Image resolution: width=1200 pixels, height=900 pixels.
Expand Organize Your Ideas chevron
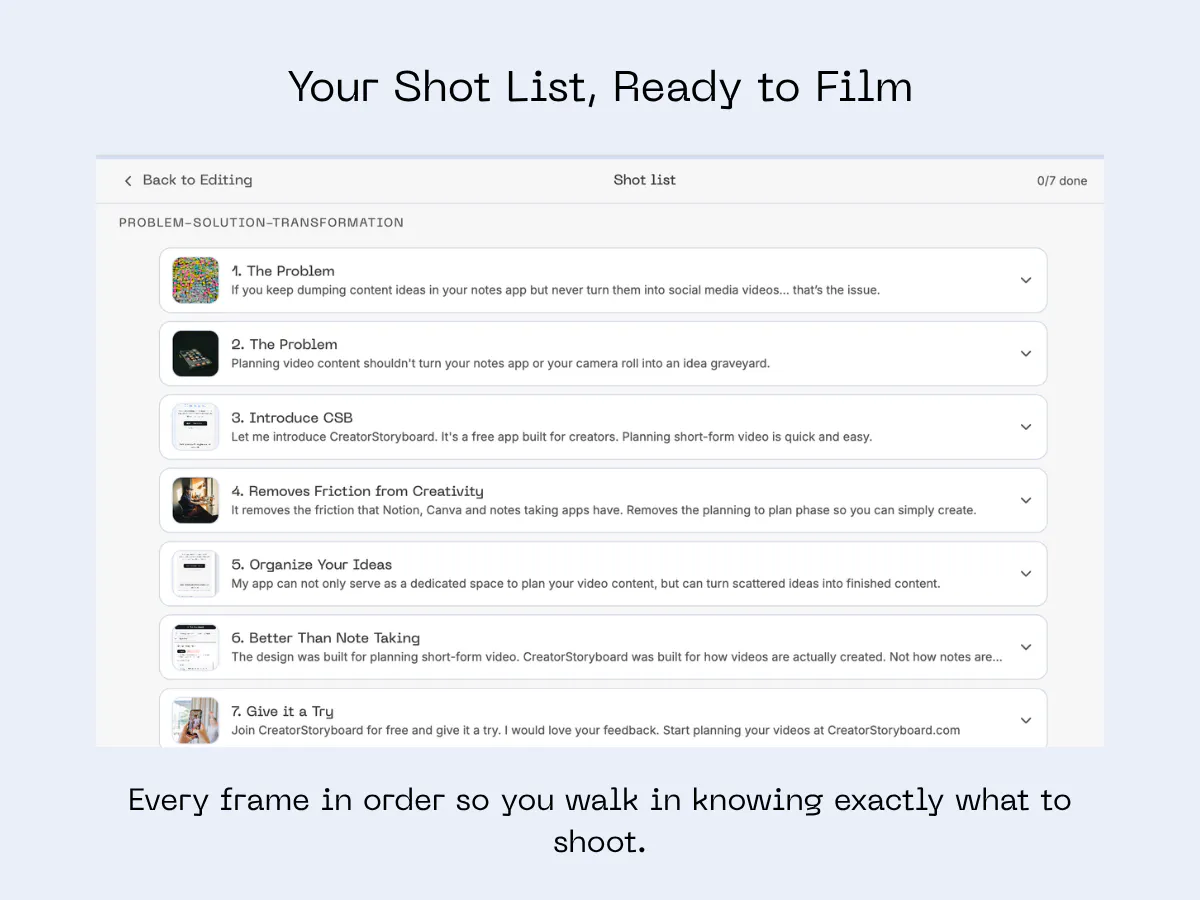[1025, 573]
